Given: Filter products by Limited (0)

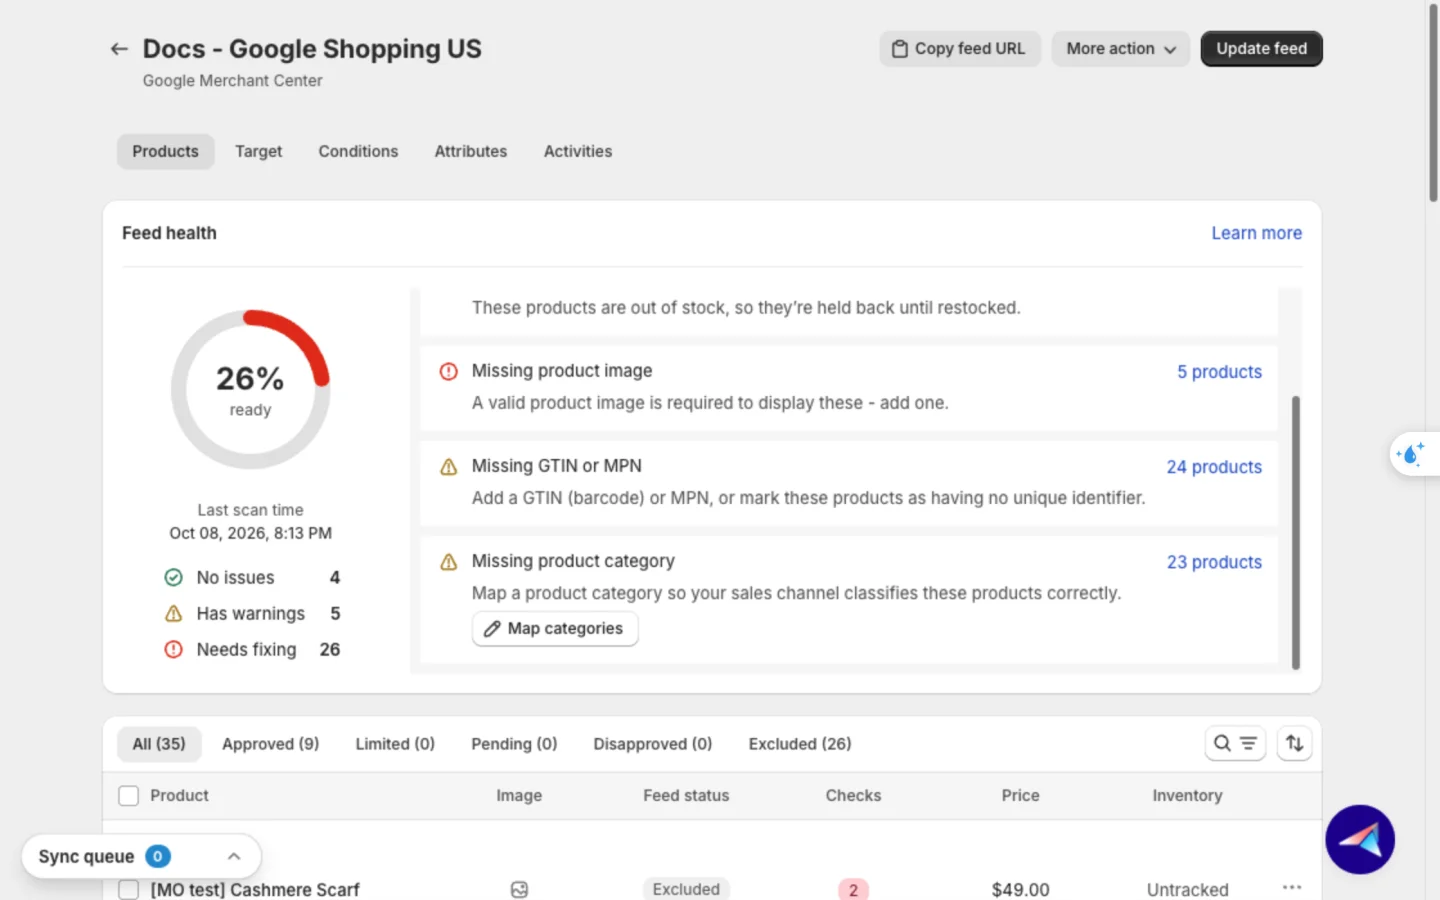Looking at the screenshot, I should [395, 744].
